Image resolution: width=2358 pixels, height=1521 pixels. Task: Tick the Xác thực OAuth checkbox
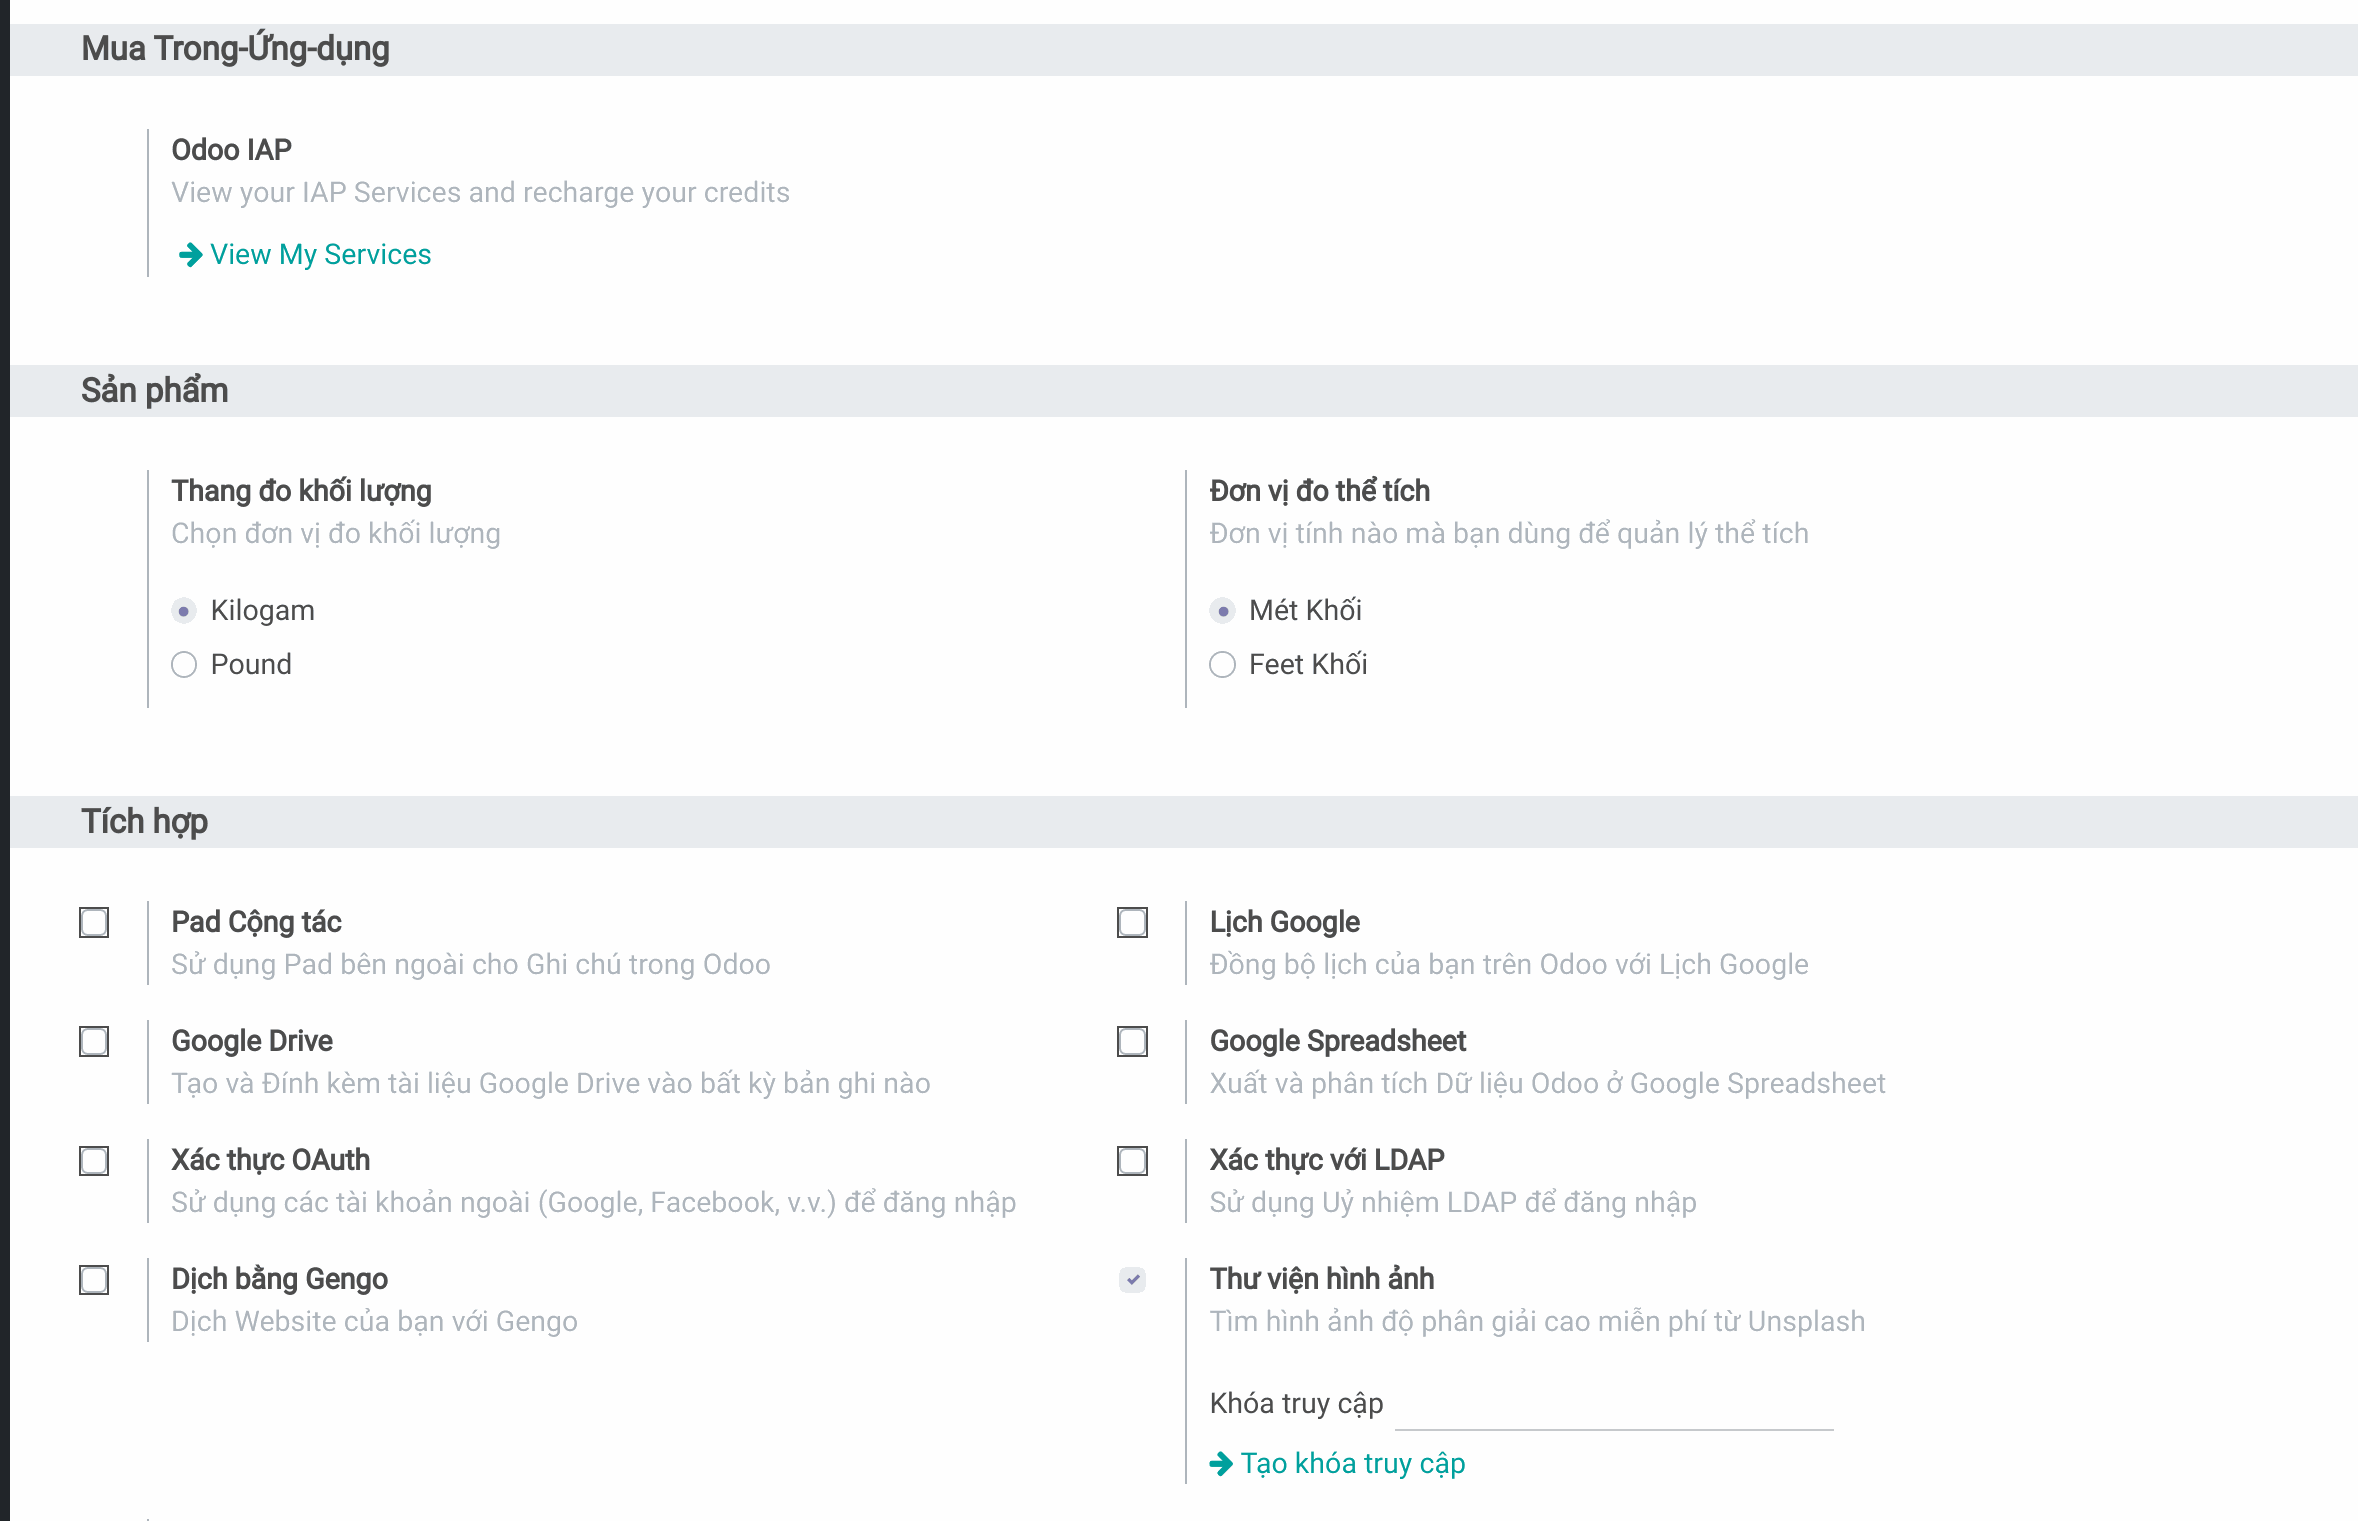94,1160
